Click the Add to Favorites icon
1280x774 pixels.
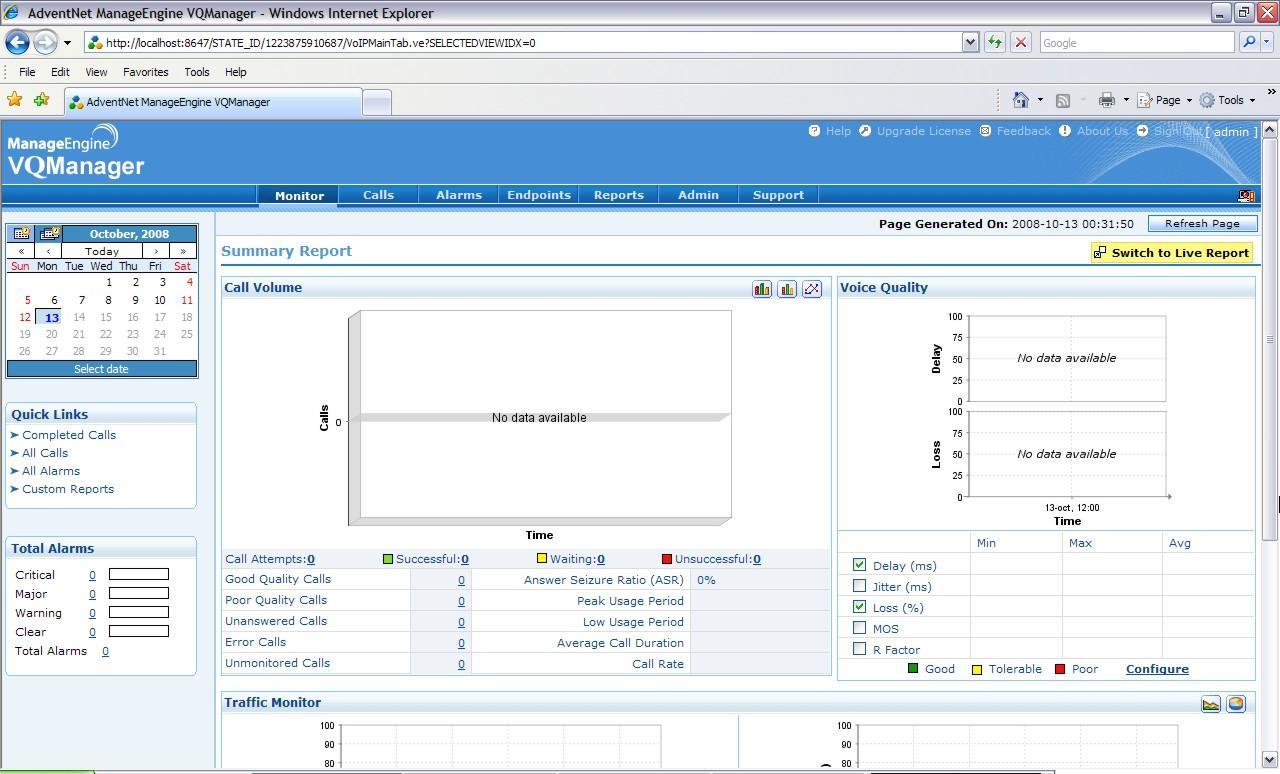click(41, 100)
